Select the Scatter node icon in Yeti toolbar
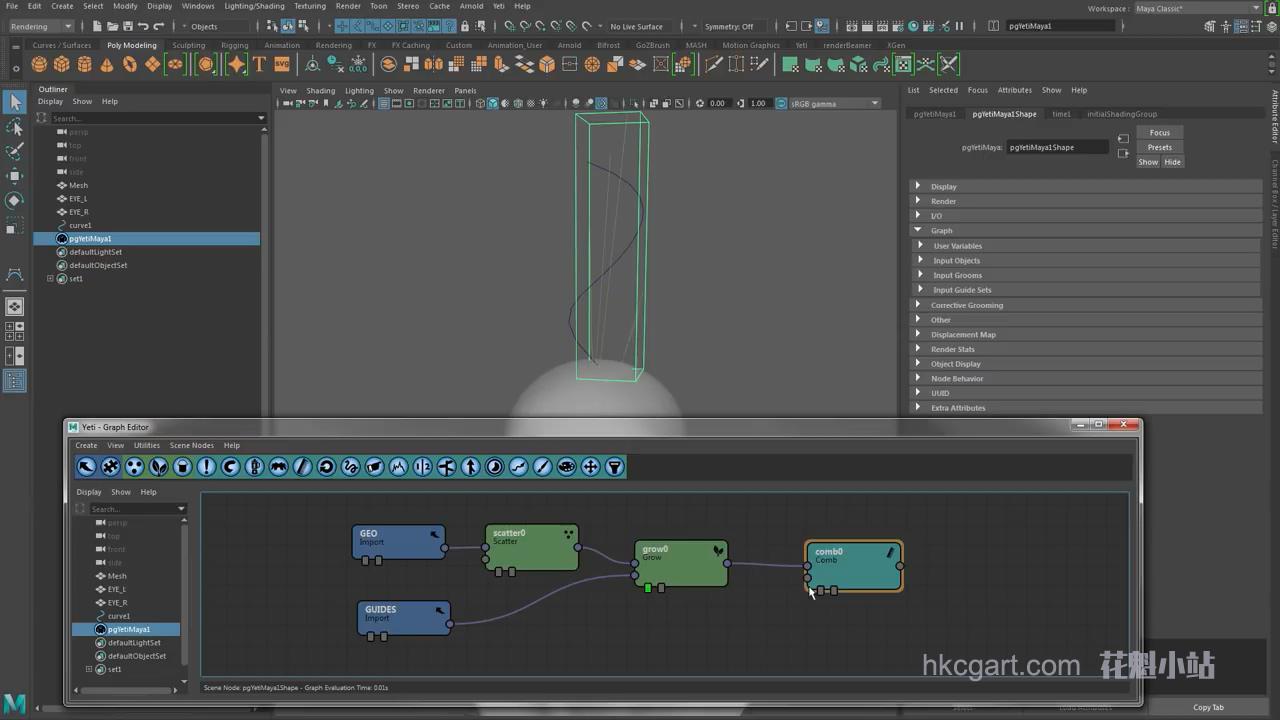Image resolution: width=1280 pixels, height=720 pixels. point(134,467)
